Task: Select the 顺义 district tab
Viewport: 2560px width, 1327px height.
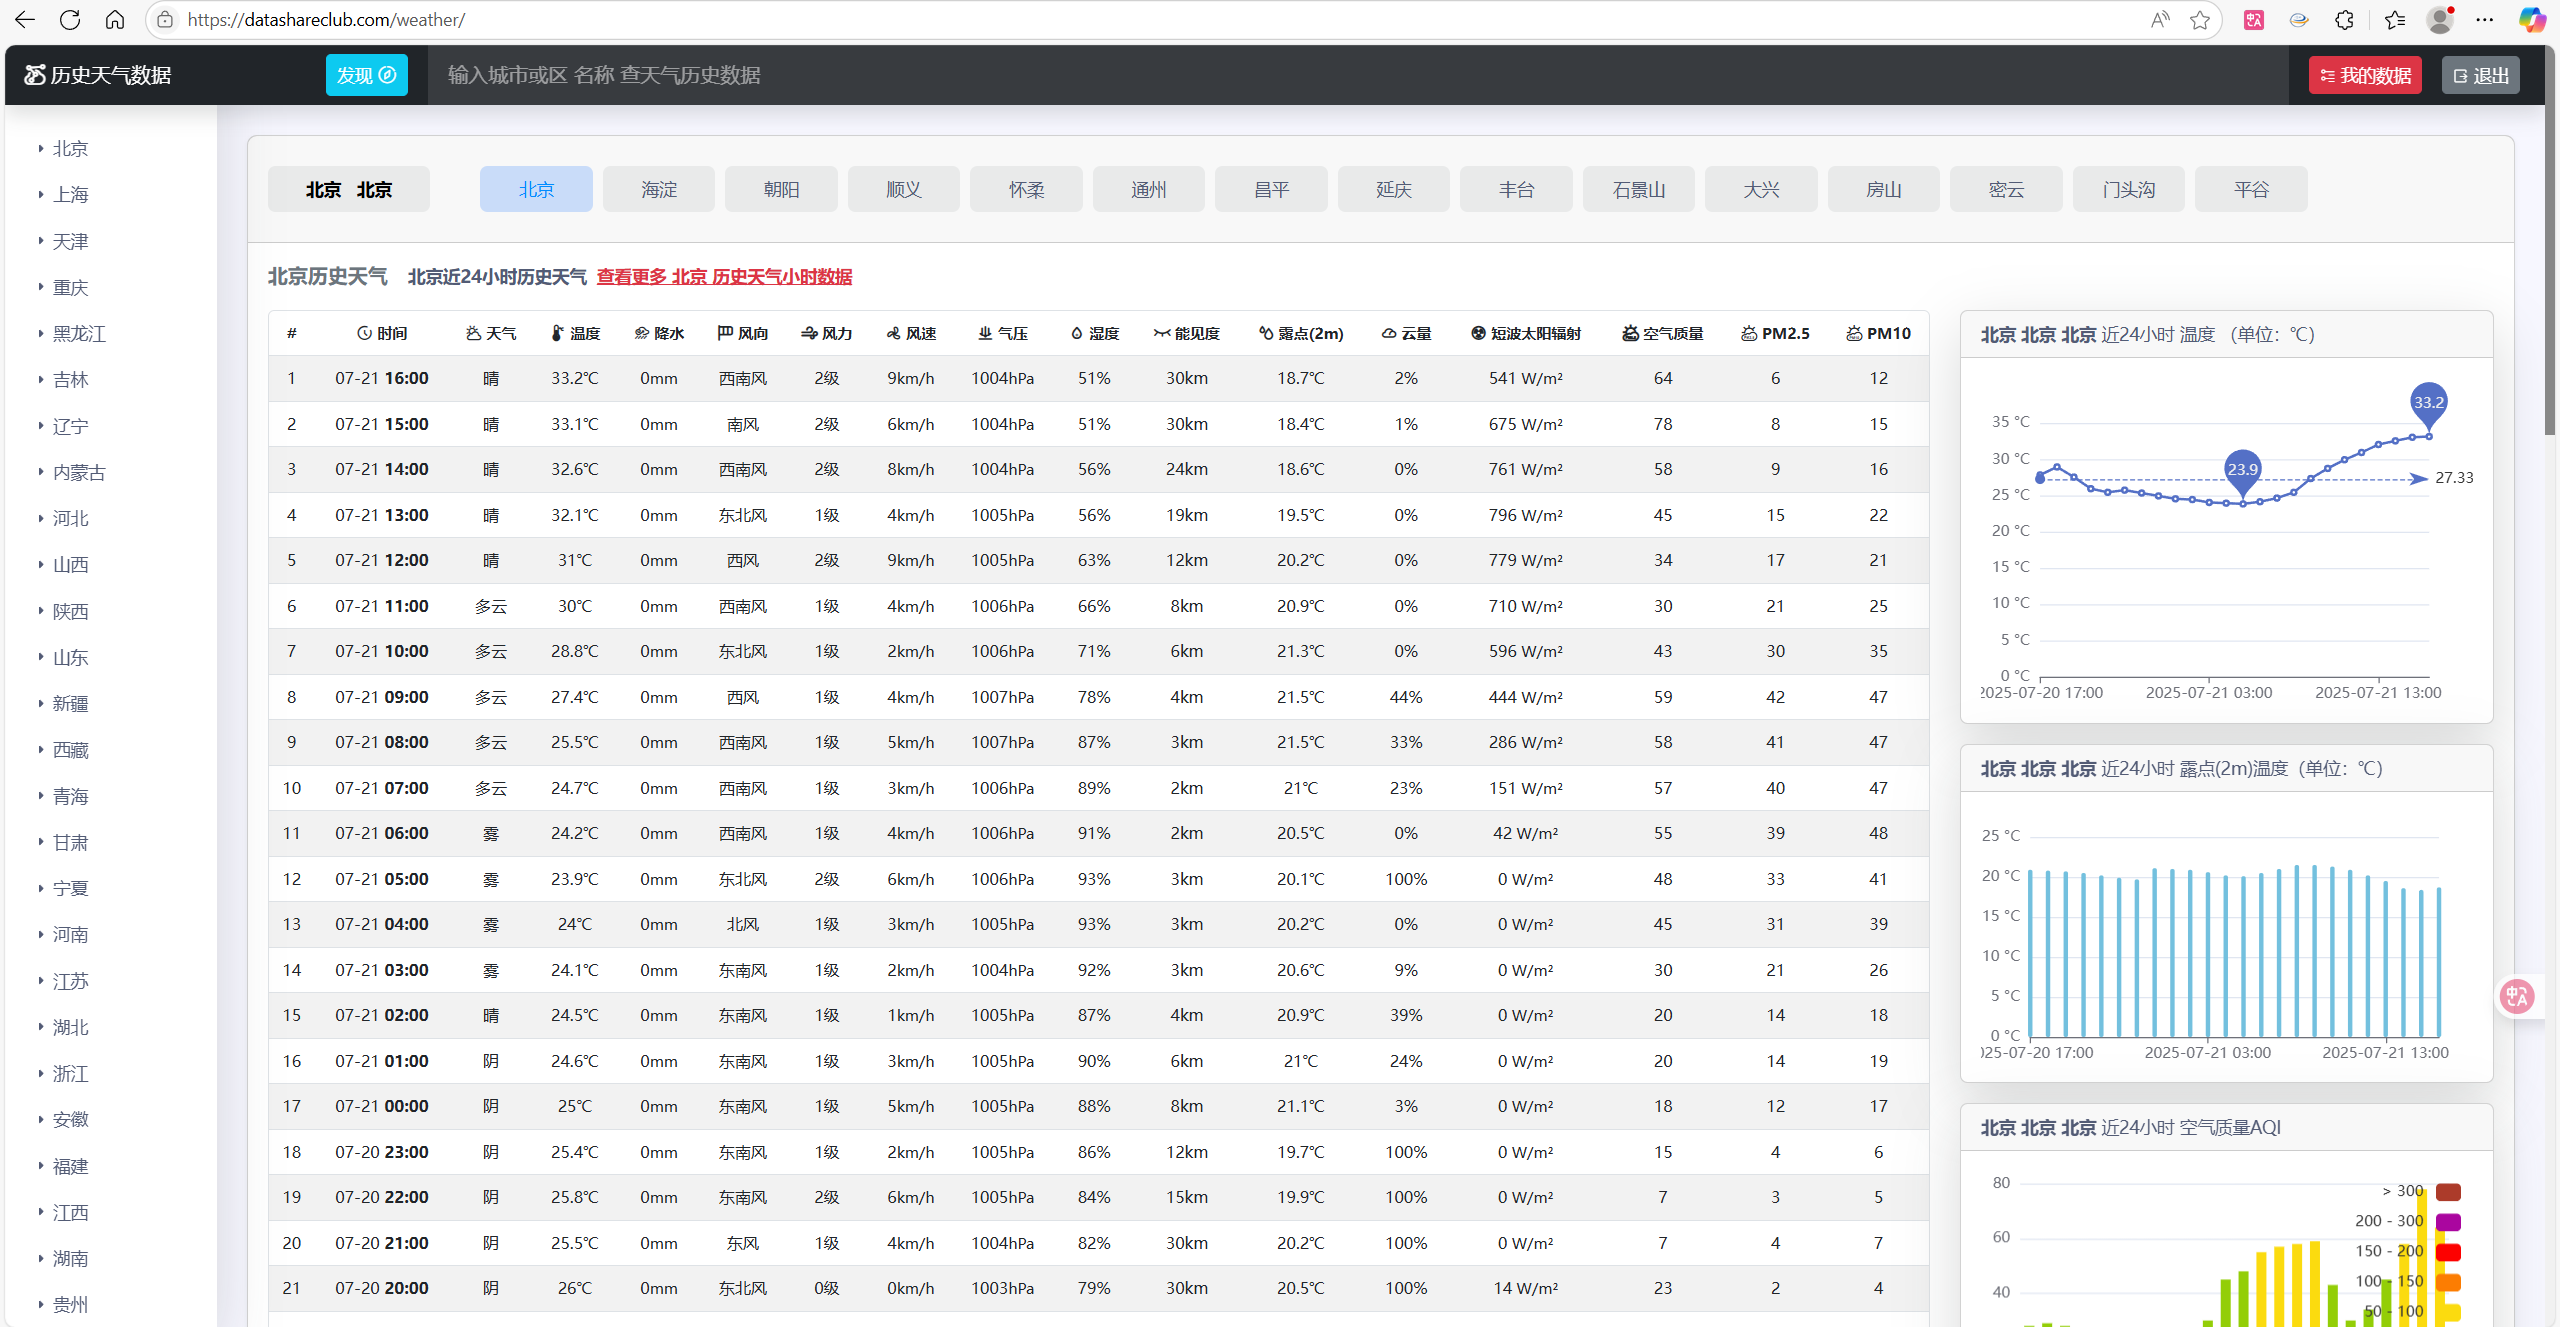Action: 904,189
